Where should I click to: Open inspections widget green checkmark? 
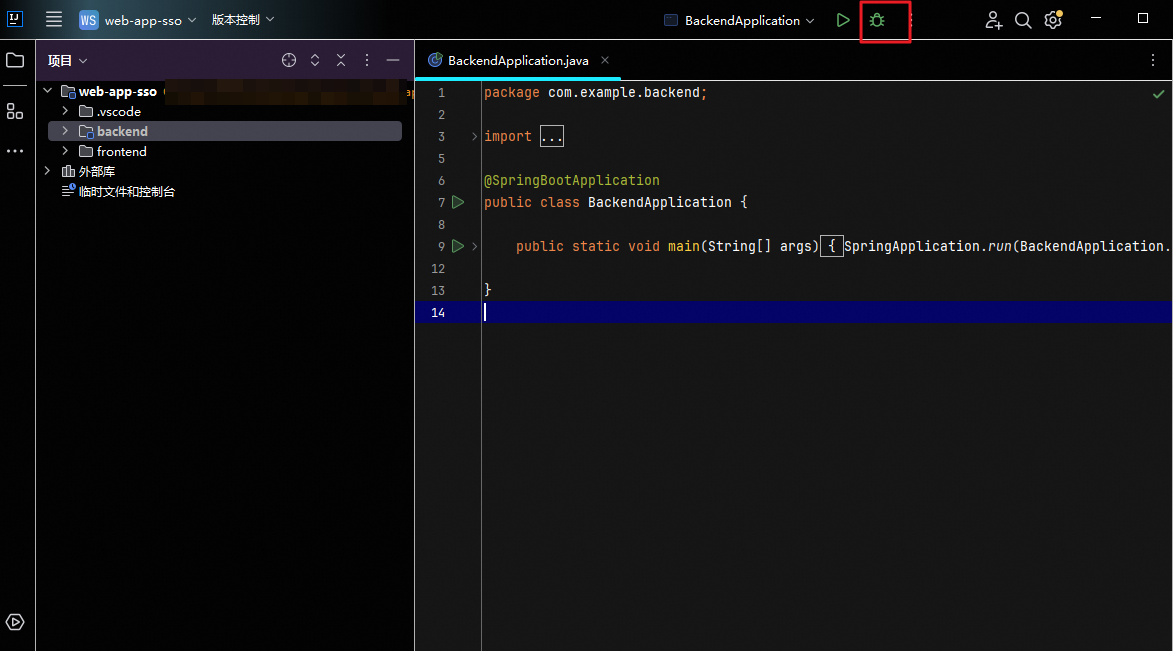coord(1158,94)
